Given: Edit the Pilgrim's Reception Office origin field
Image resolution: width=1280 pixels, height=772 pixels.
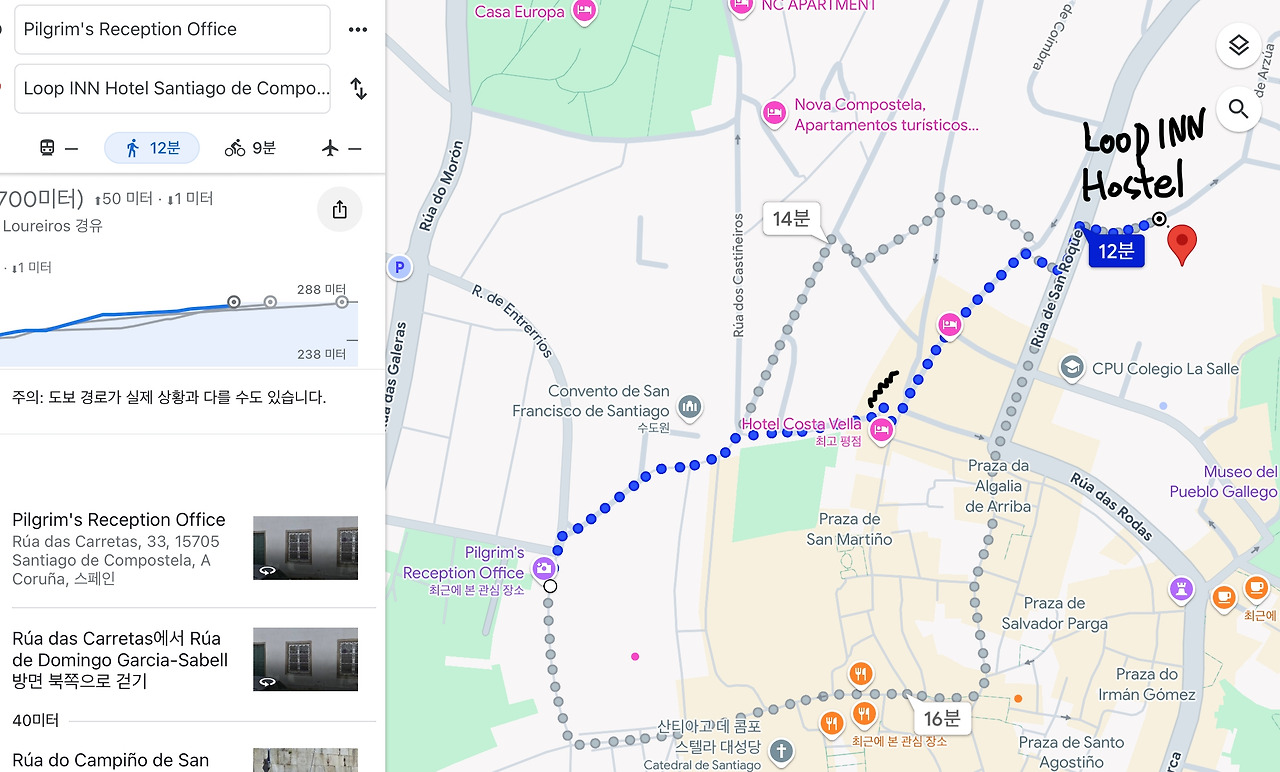Looking at the screenshot, I should click(x=172, y=30).
